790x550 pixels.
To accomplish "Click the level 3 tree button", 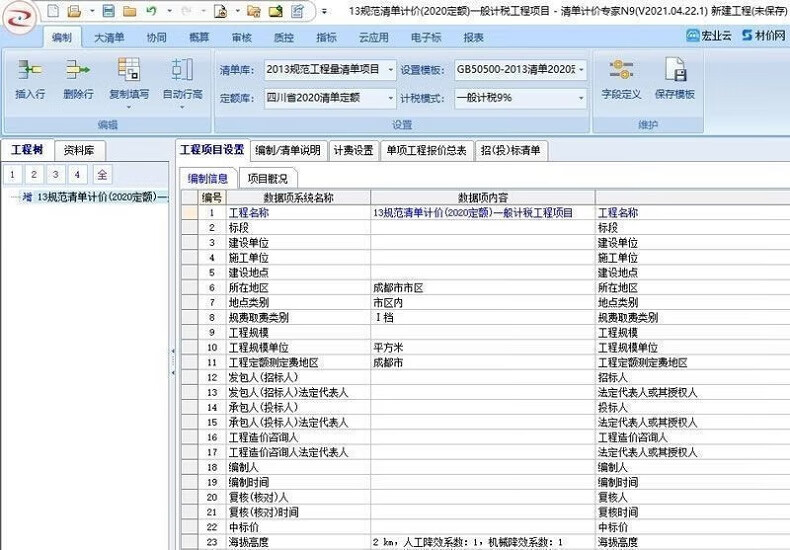I will 56,175.
